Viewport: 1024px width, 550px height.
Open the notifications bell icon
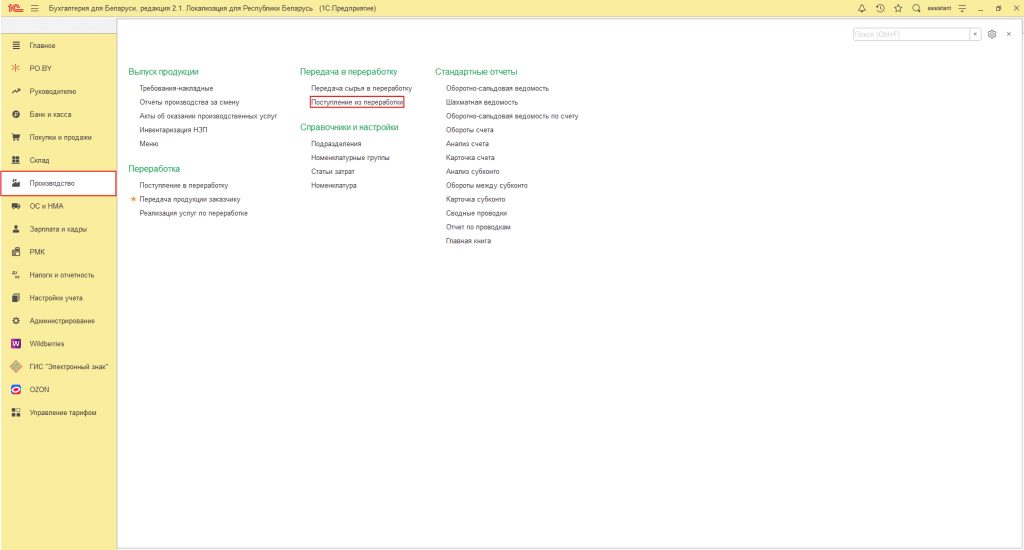[862, 8]
